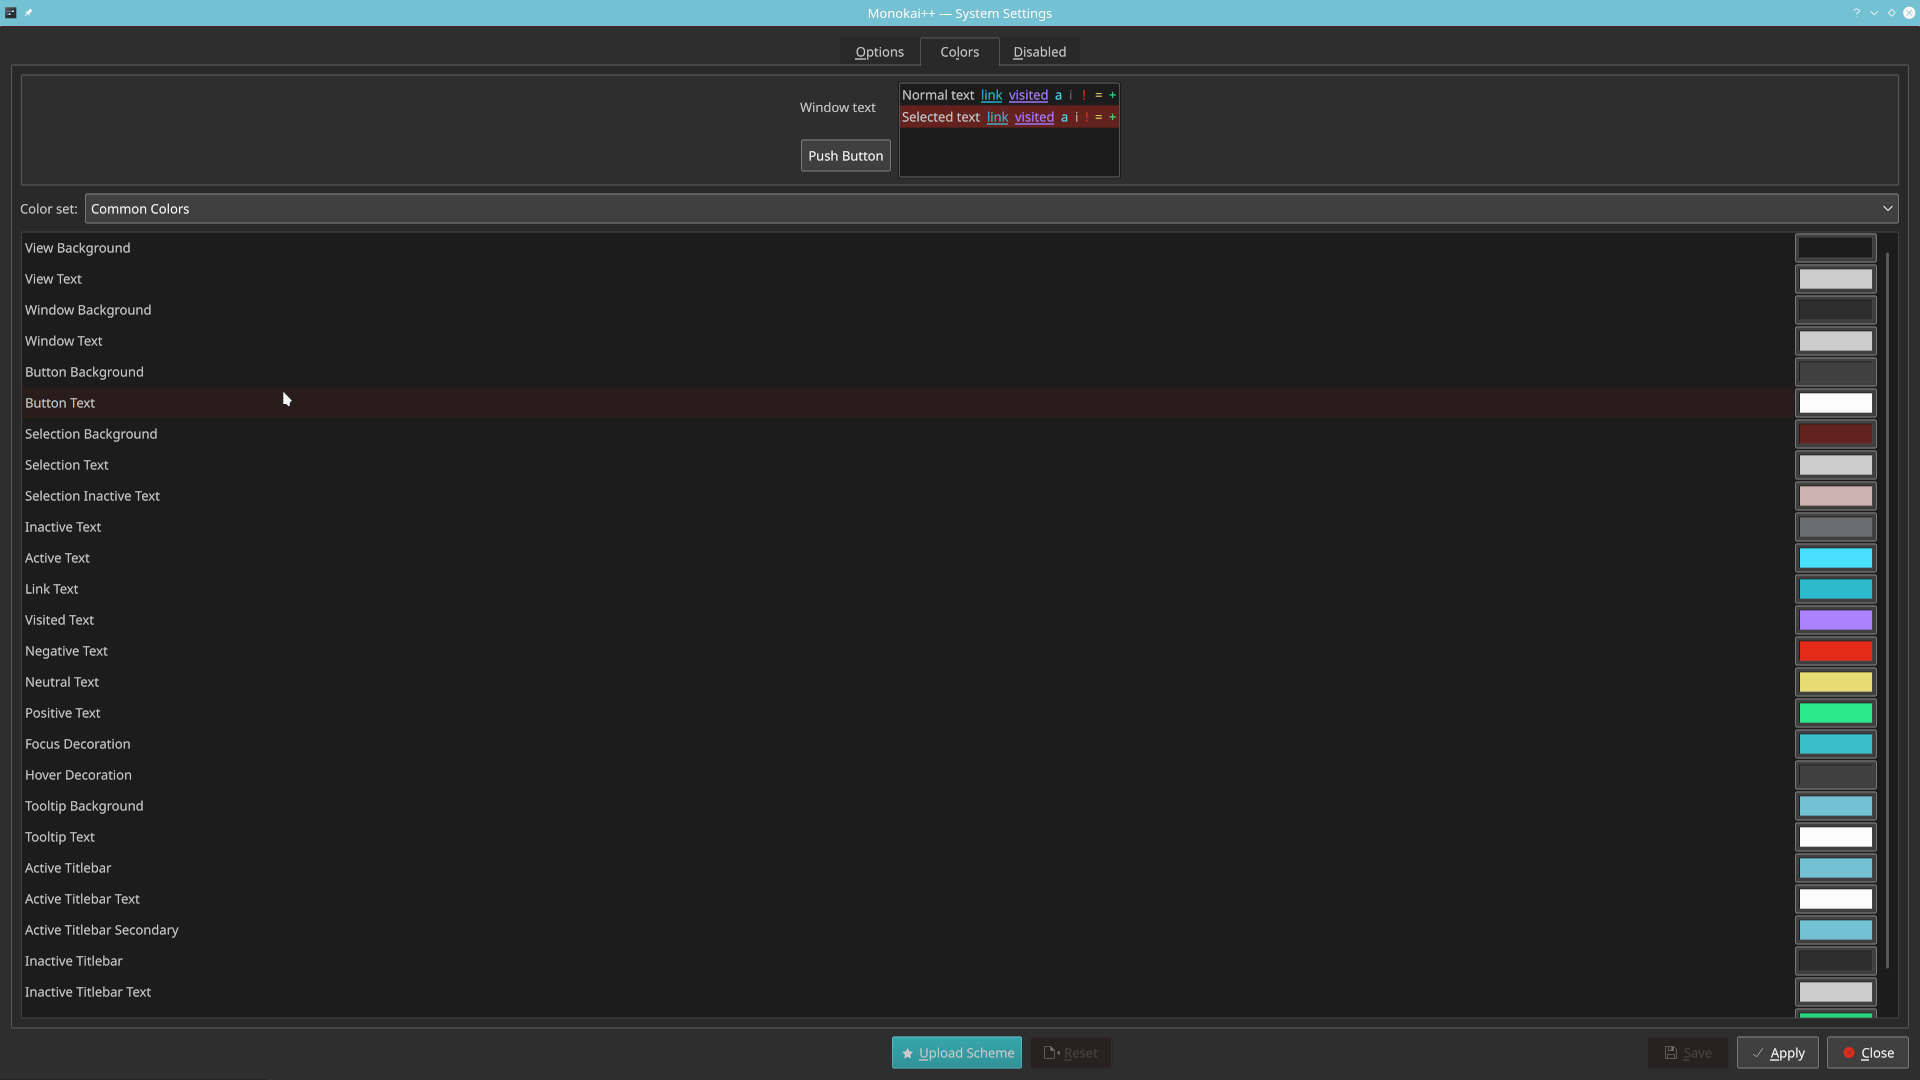Change the Focus Decoration color swatch

pos(1835,744)
